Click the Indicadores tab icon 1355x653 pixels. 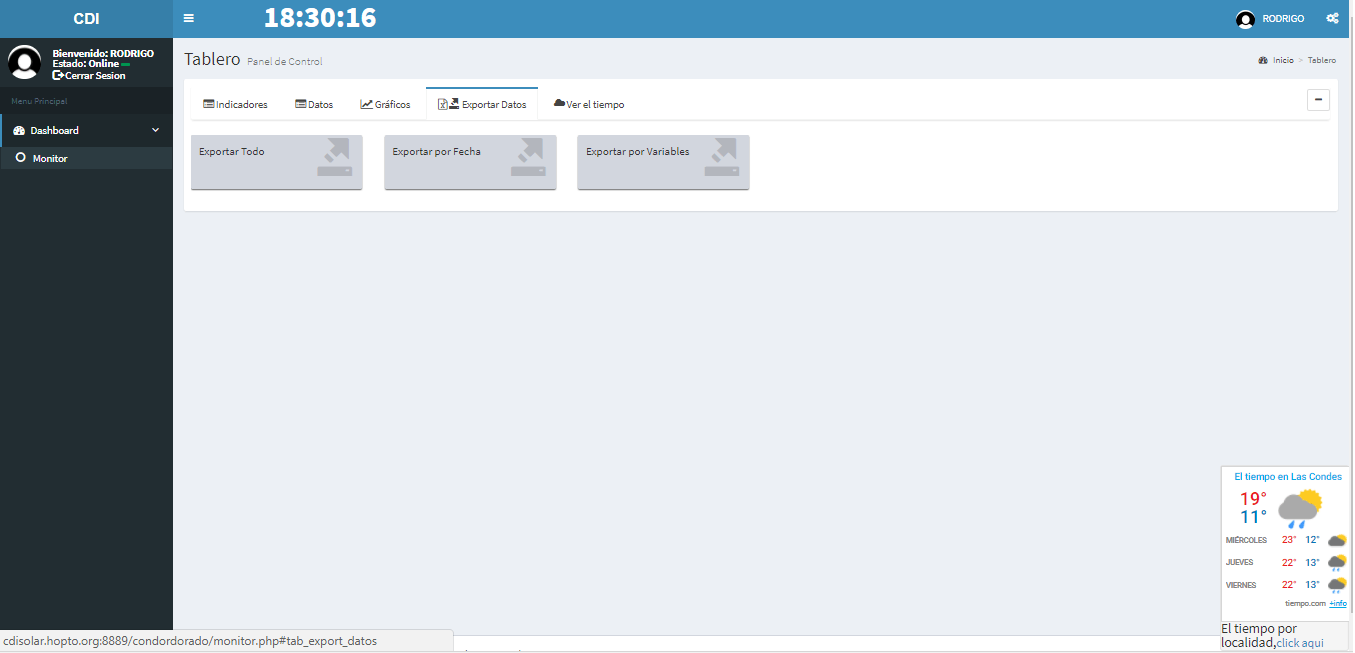point(209,104)
